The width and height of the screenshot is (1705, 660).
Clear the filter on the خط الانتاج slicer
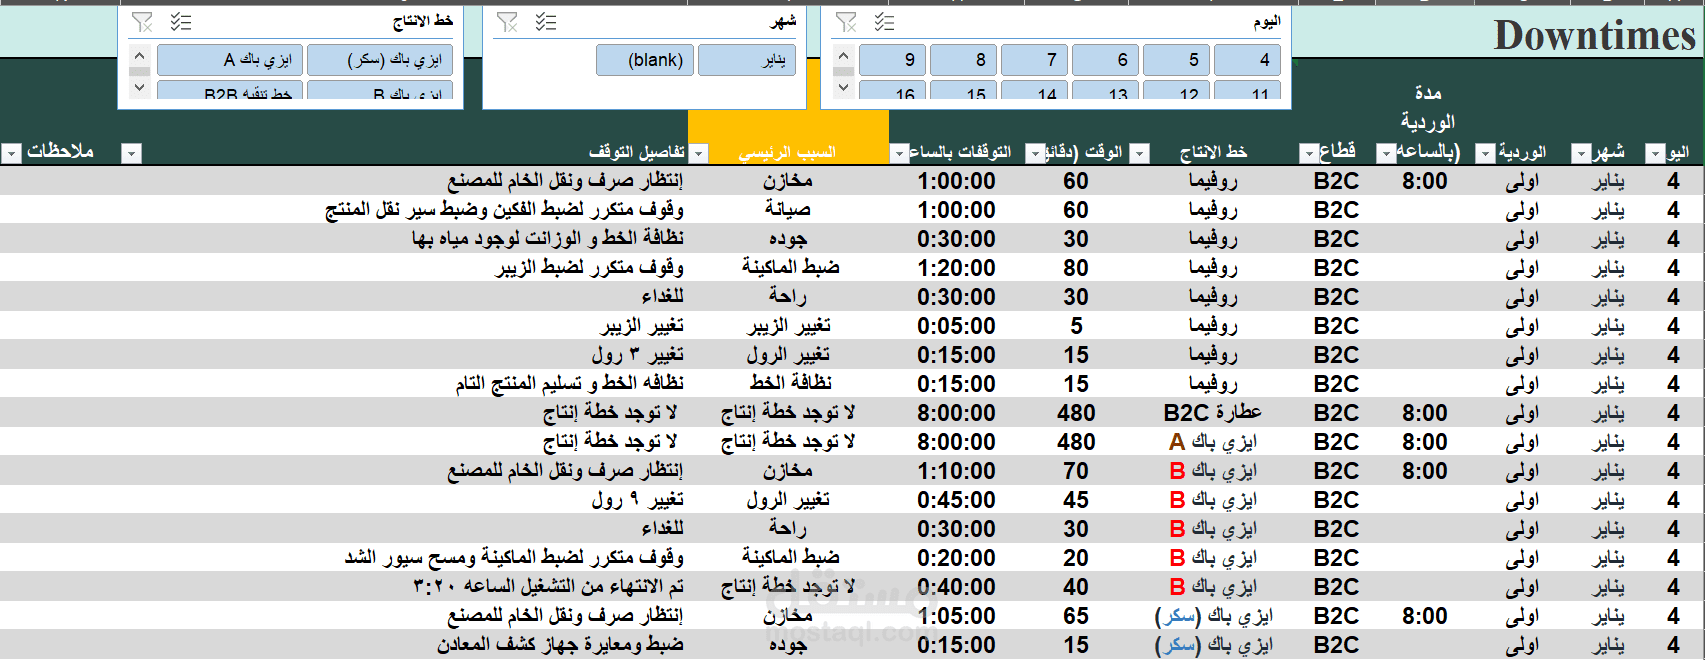pyautogui.click(x=143, y=22)
